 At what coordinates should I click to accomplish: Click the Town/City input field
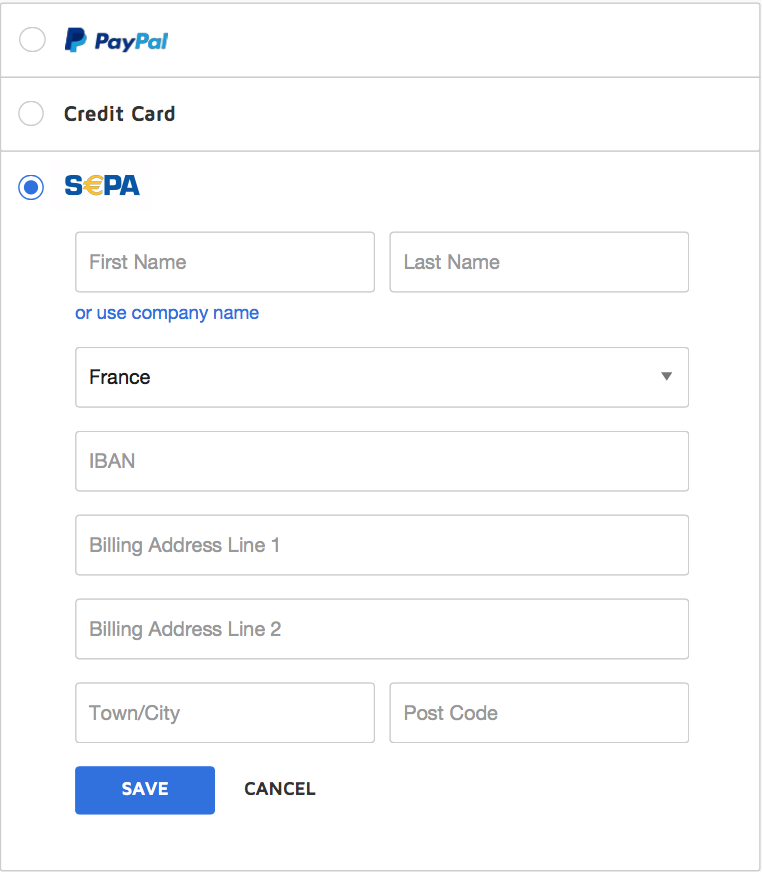tap(225, 713)
